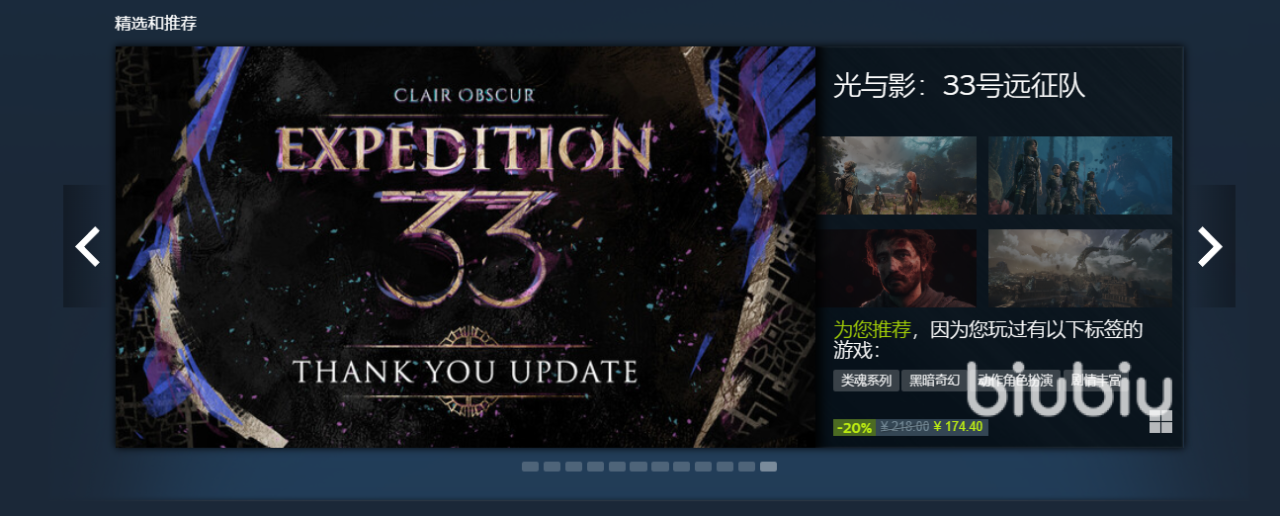The image size is (1280, 516).
Task: Click the Windows platform icon
Action: pyautogui.click(x=1160, y=422)
